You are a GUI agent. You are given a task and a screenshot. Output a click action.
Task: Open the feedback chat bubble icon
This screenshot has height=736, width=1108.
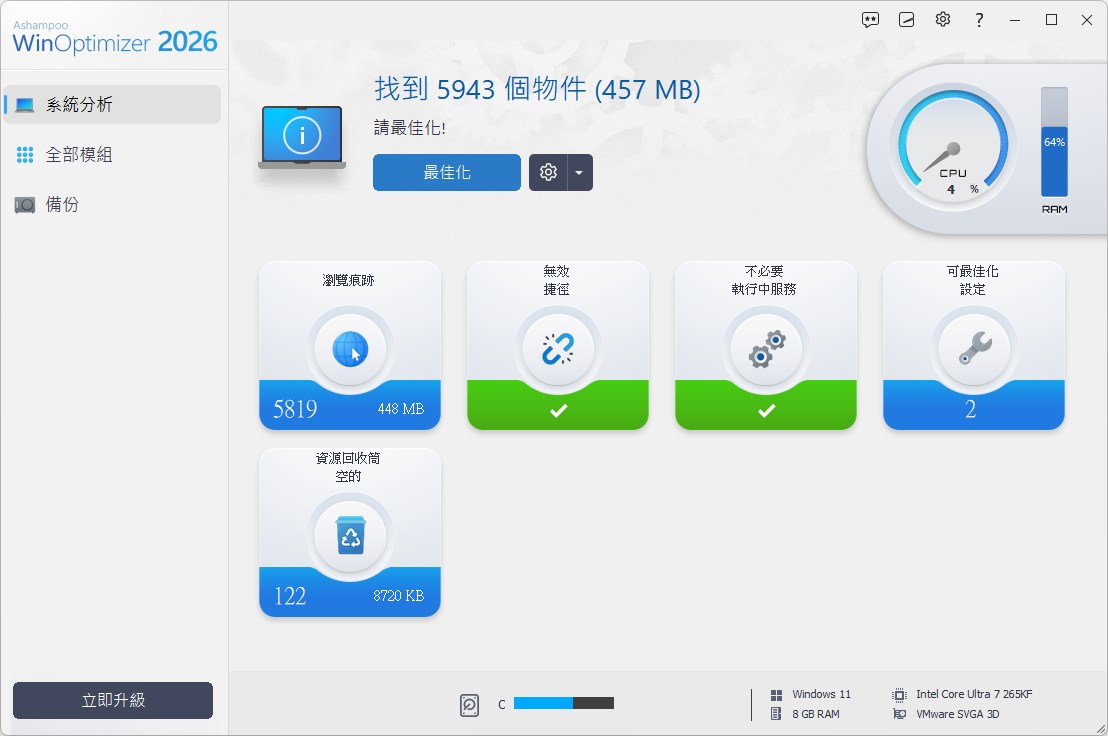point(870,20)
